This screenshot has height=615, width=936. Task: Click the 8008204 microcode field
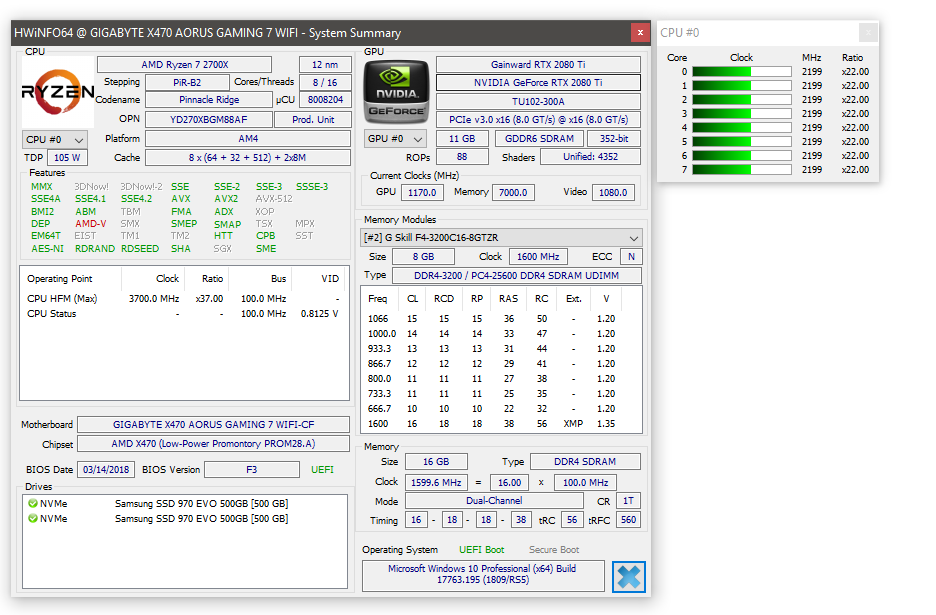click(x=325, y=100)
